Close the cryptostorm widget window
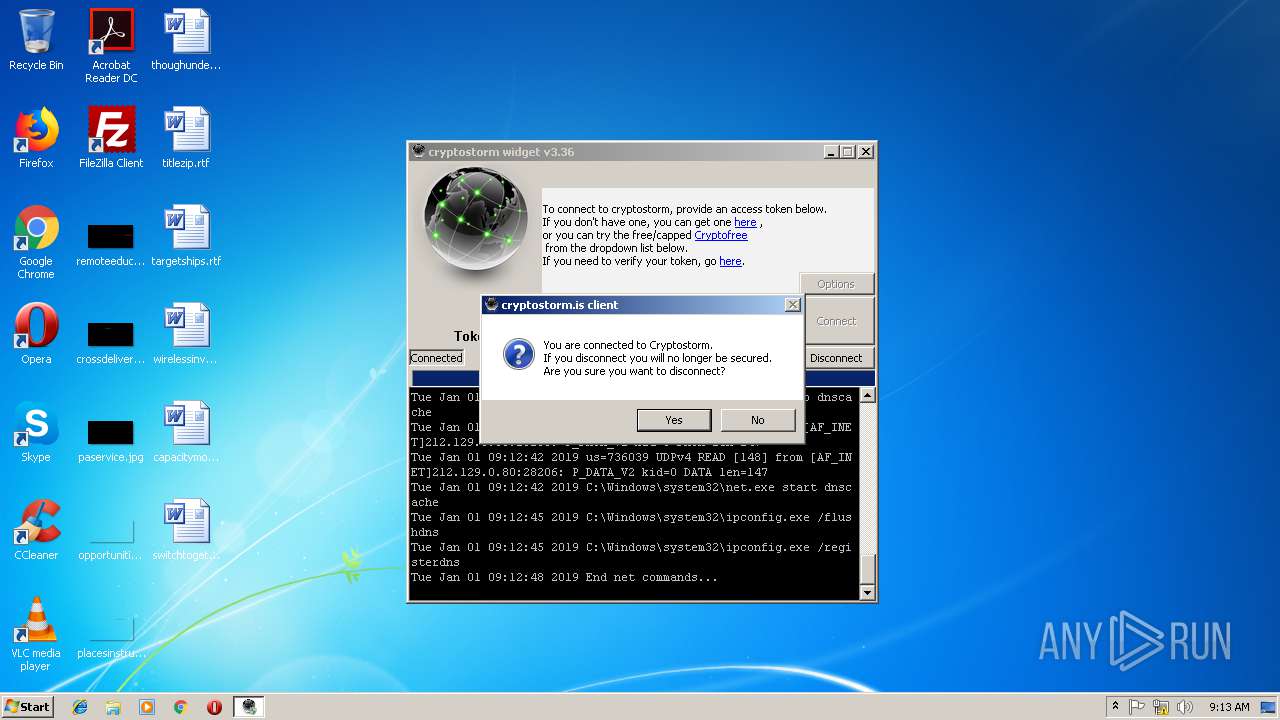1280x720 pixels. coord(866,152)
